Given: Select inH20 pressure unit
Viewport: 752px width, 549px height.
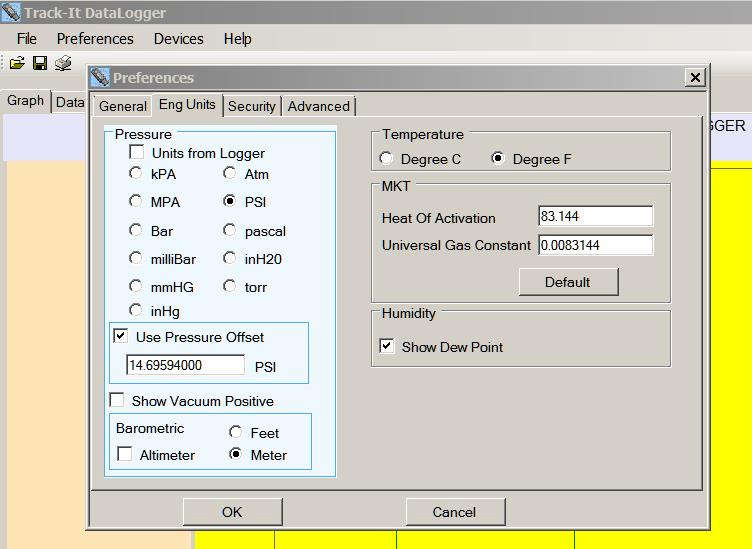Looking at the screenshot, I should tap(230, 258).
